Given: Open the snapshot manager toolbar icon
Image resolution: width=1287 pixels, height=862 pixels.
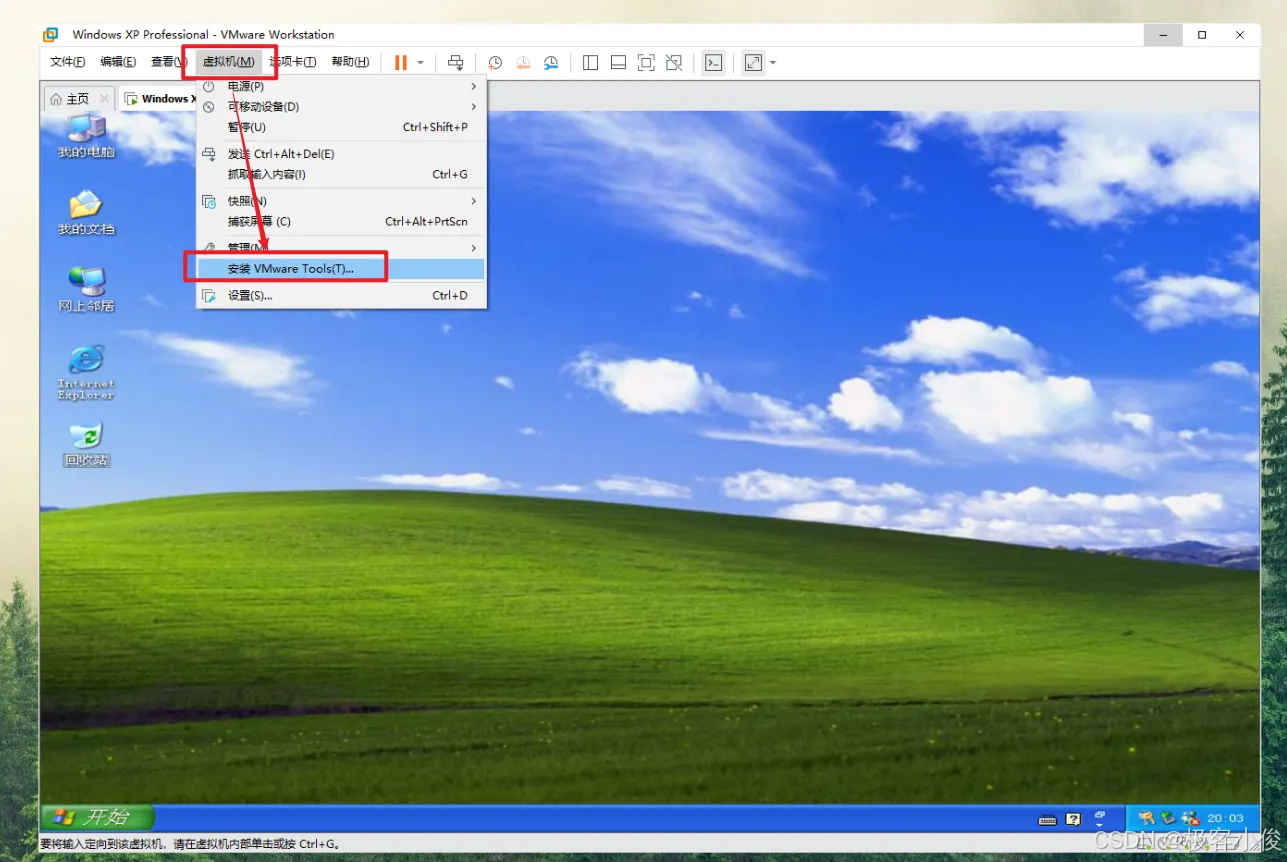Looking at the screenshot, I should pos(551,63).
